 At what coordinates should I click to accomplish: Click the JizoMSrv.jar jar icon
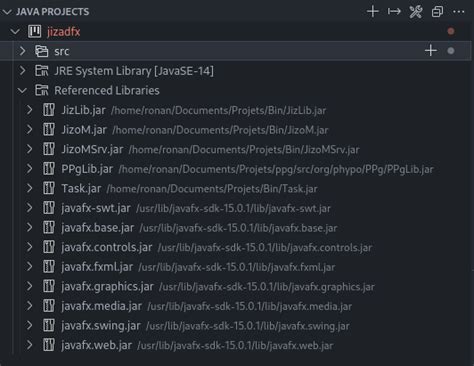[x=49, y=149]
